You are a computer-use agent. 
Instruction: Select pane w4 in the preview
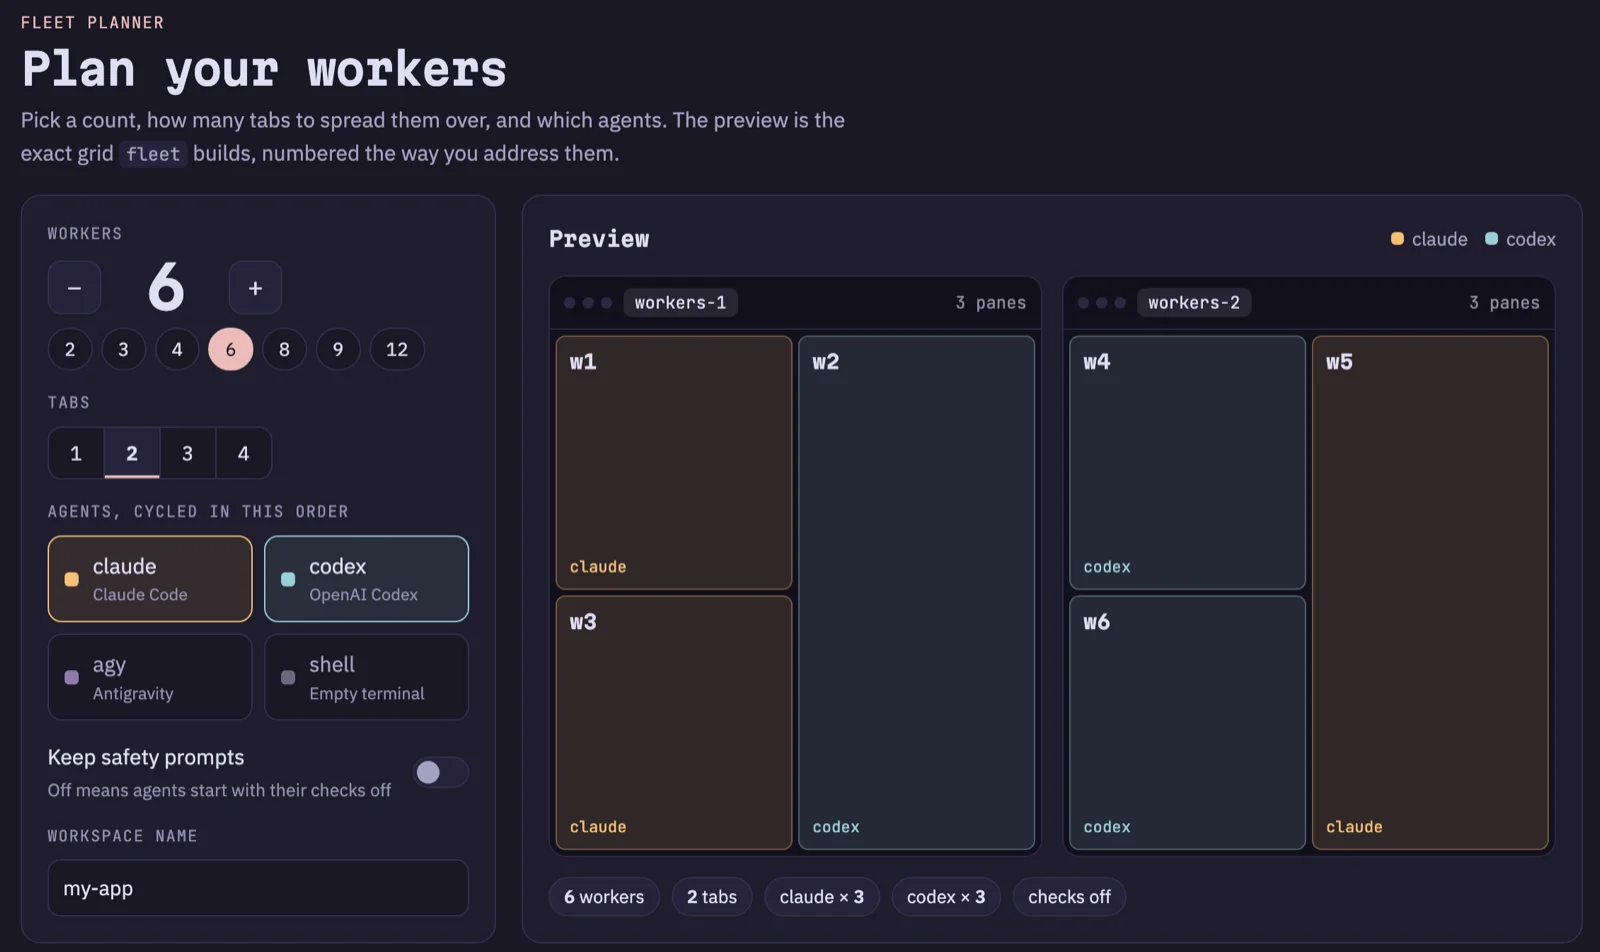point(1187,462)
